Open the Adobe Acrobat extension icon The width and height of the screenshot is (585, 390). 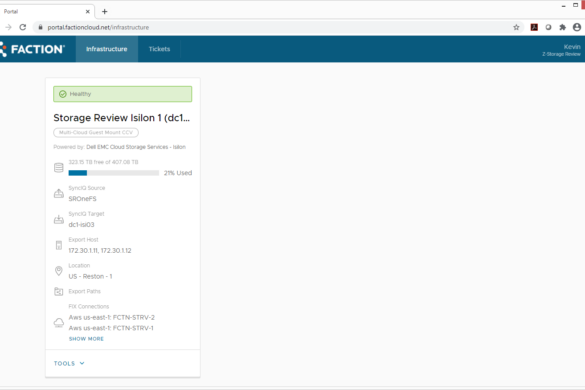(x=534, y=27)
